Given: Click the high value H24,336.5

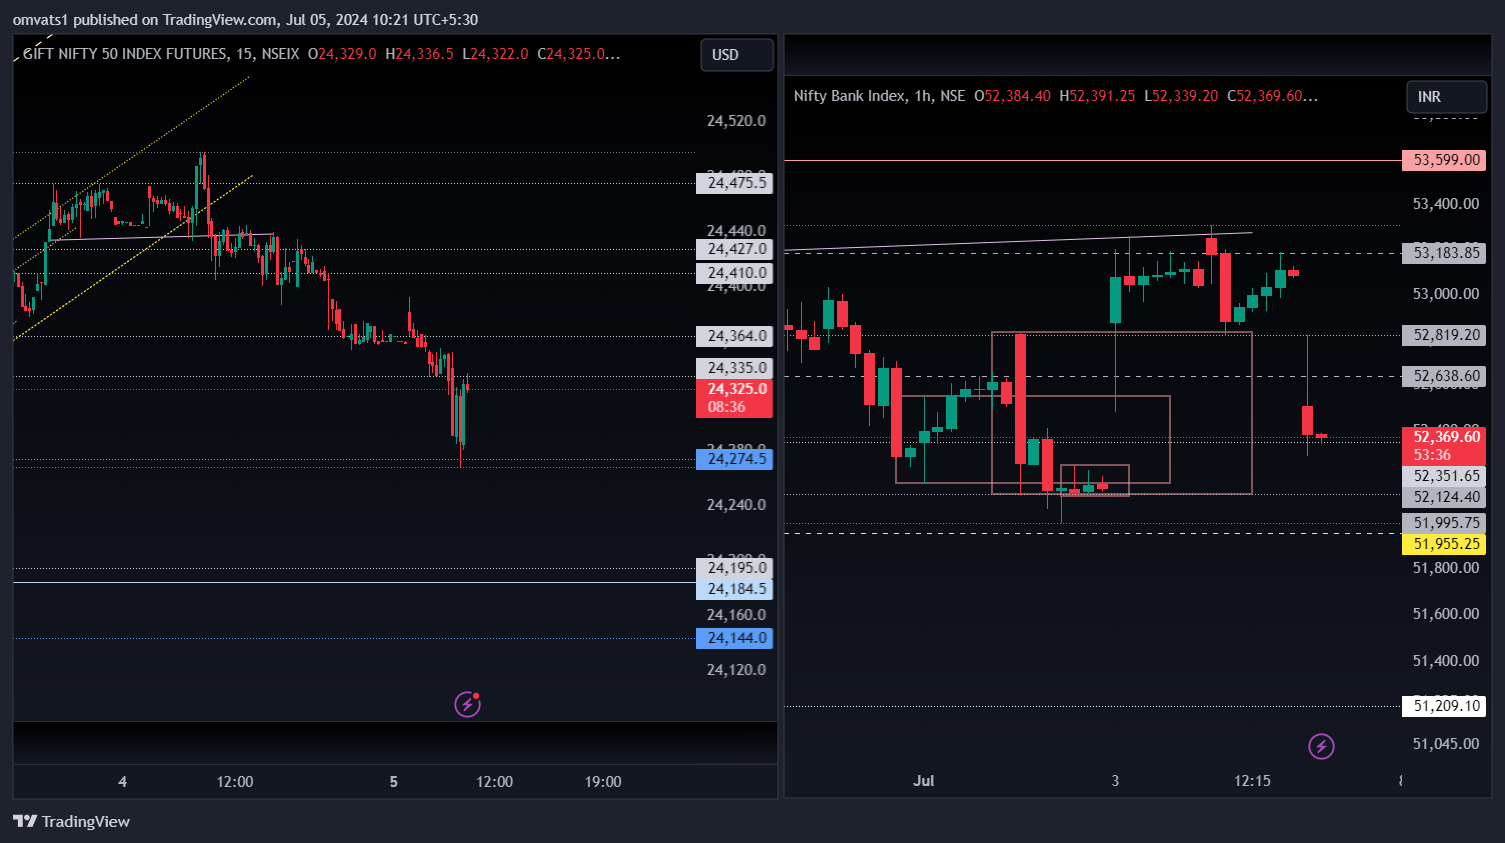Looking at the screenshot, I should [419, 54].
